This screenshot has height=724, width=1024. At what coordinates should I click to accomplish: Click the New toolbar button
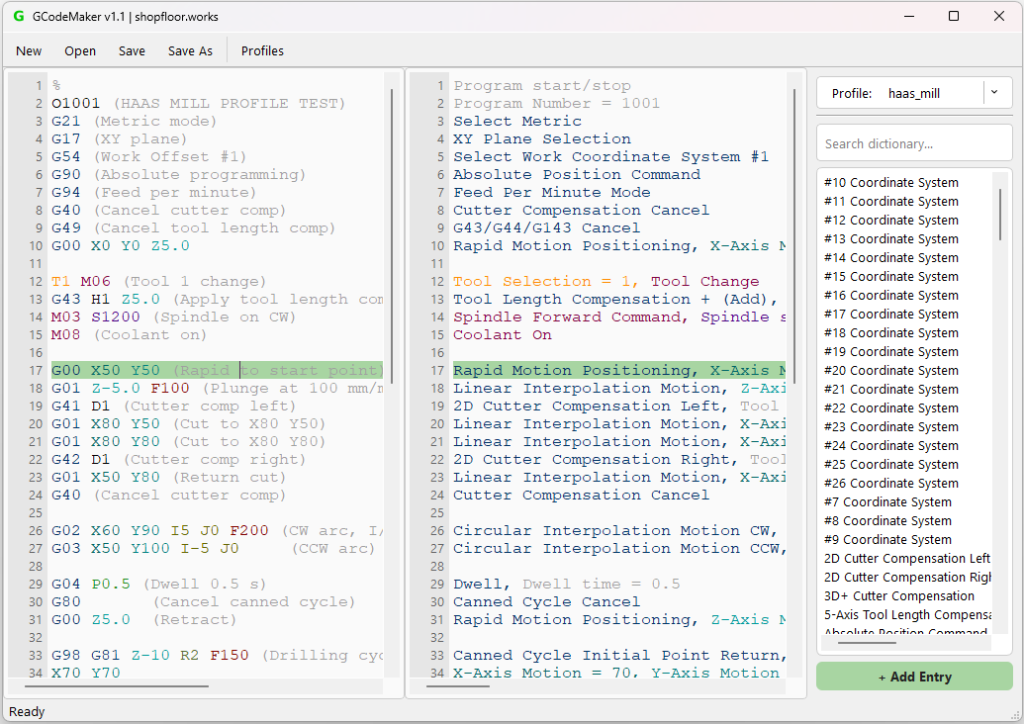[x=29, y=51]
